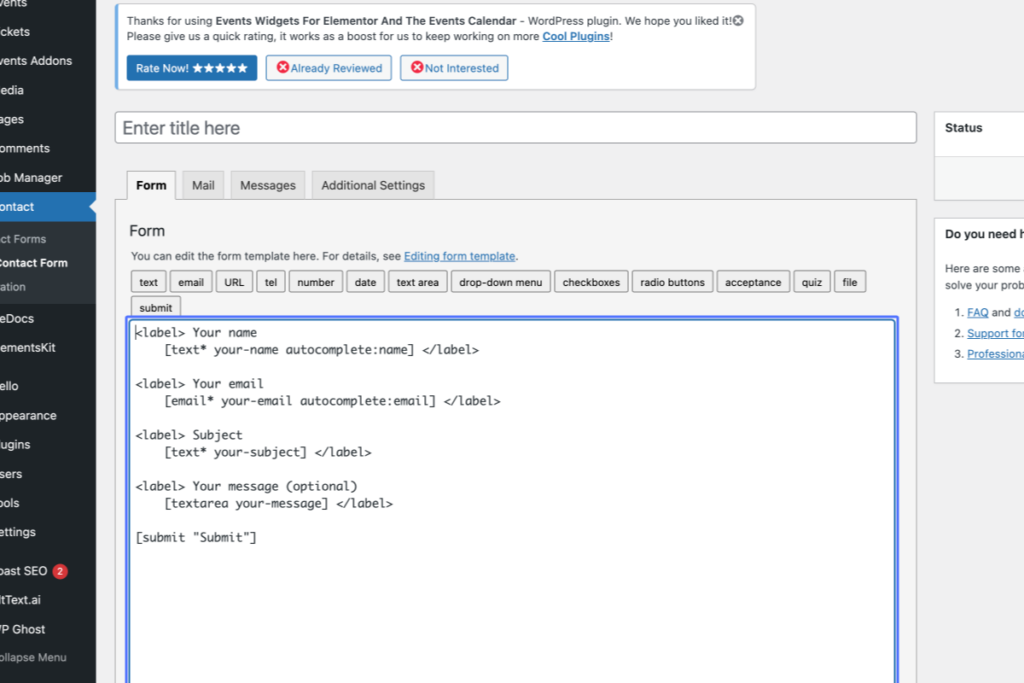Insert a file tag
Image resolution: width=1024 pixels, height=683 pixels.
(850, 282)
